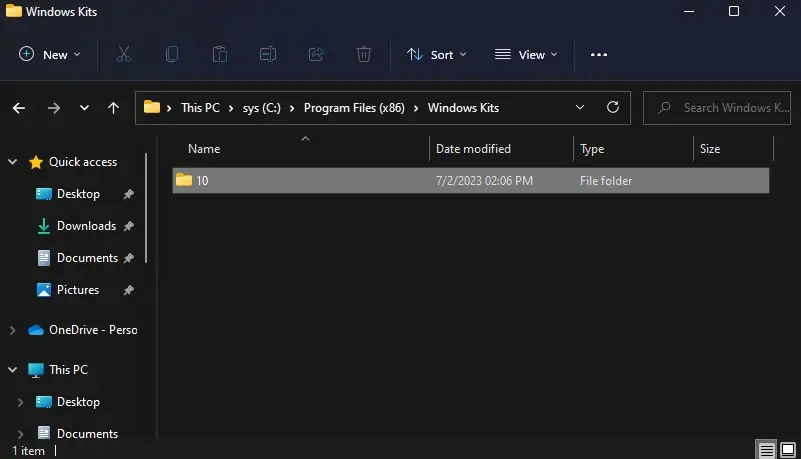The height and width of the screenshot is (459, 801).
Task: Expand Desktop under This PC
Action: click(x=20, y=402)
